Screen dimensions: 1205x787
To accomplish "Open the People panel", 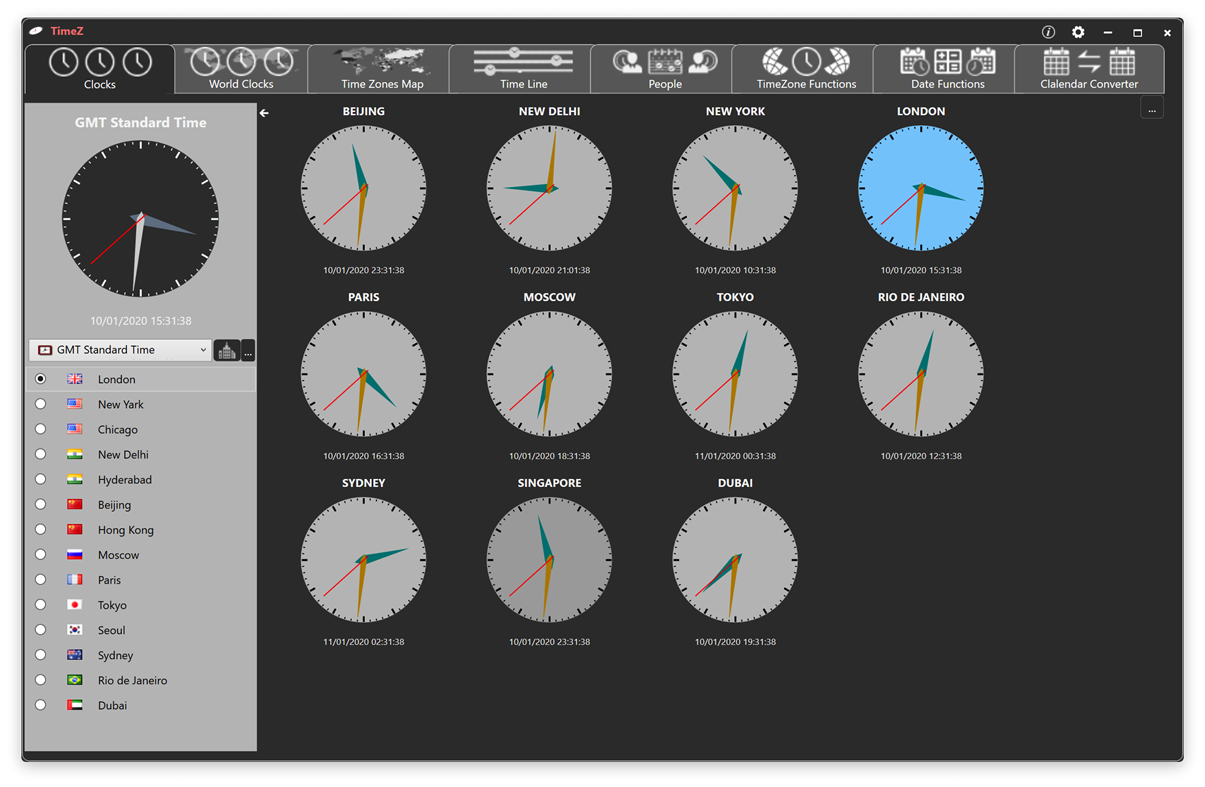I will point(662,68).
